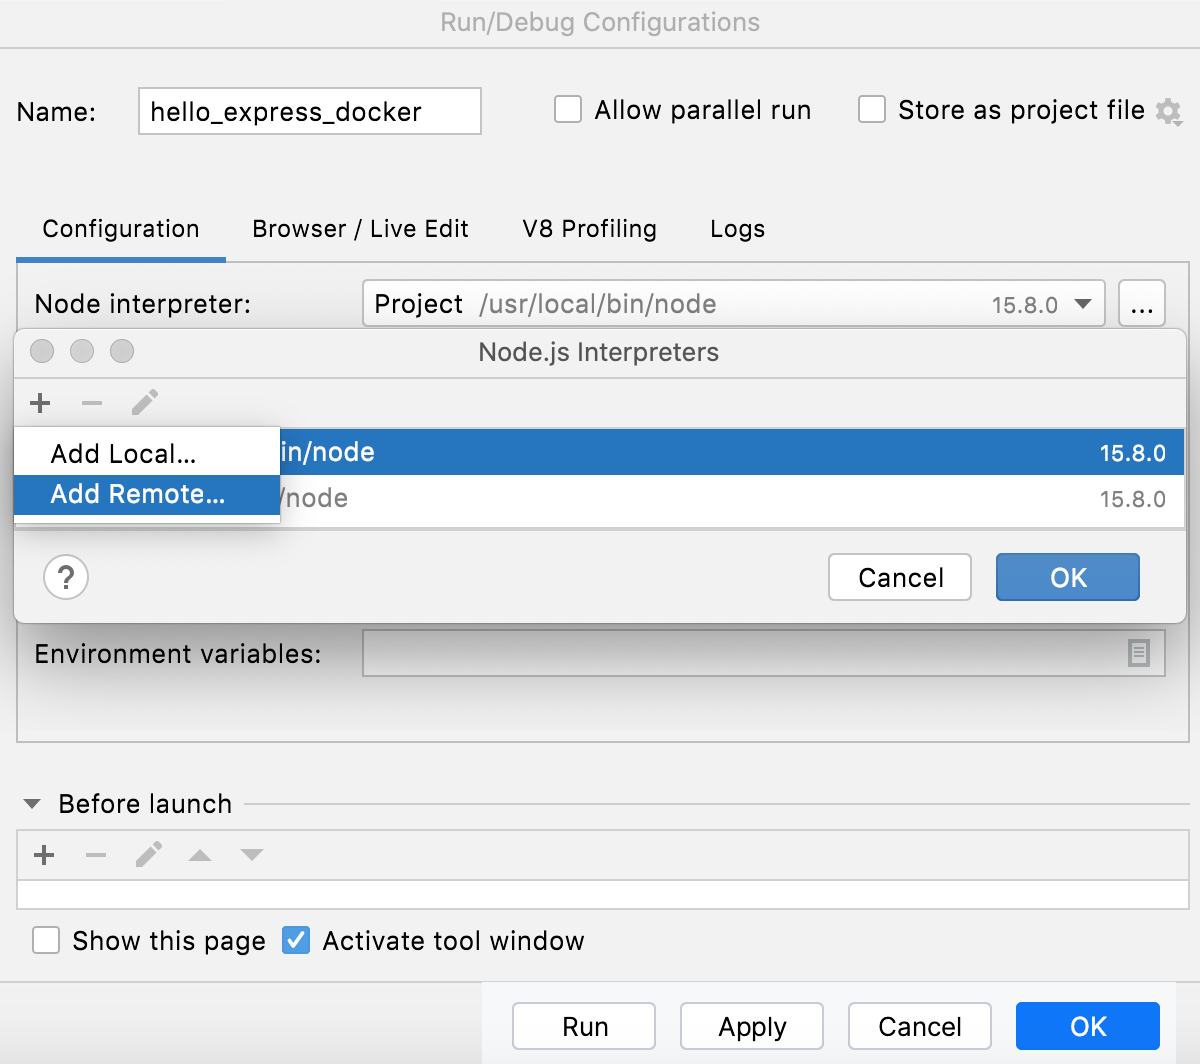Uncheck Activate tool window checkbox
The height and width of the screenshot is (1064, 1200).
(296, 941)
